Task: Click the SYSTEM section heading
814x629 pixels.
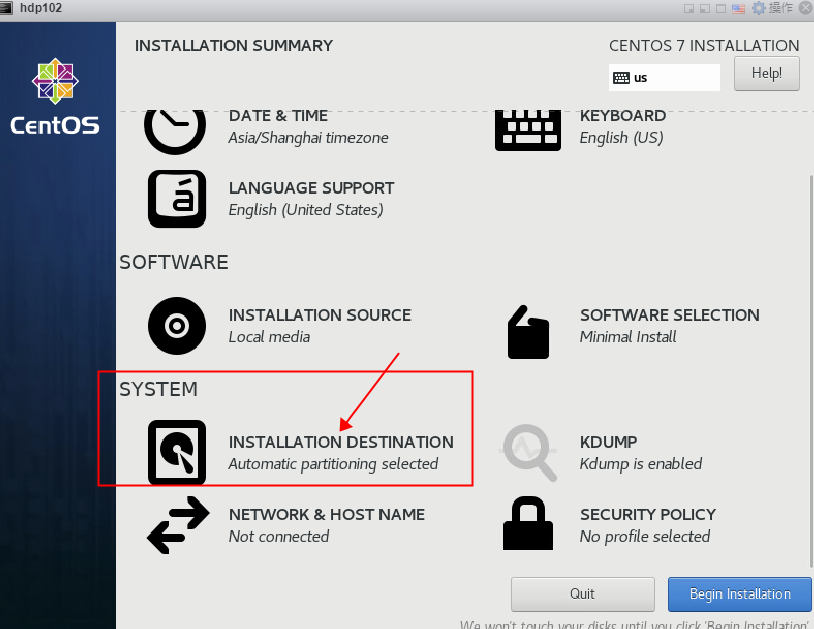Action: [x=158, y=389]
